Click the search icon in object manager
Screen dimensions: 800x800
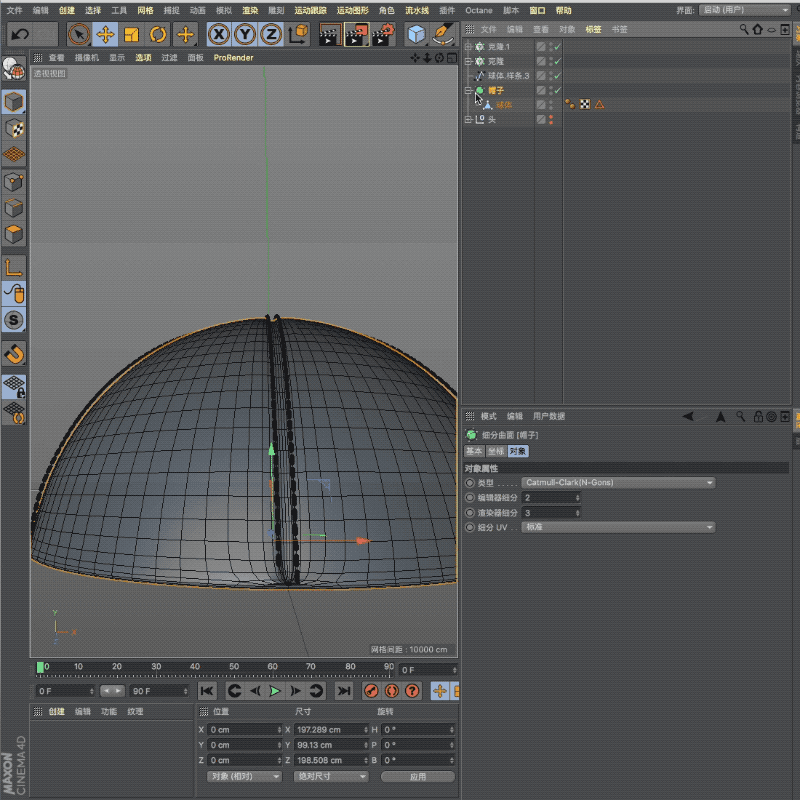[744, 29]
